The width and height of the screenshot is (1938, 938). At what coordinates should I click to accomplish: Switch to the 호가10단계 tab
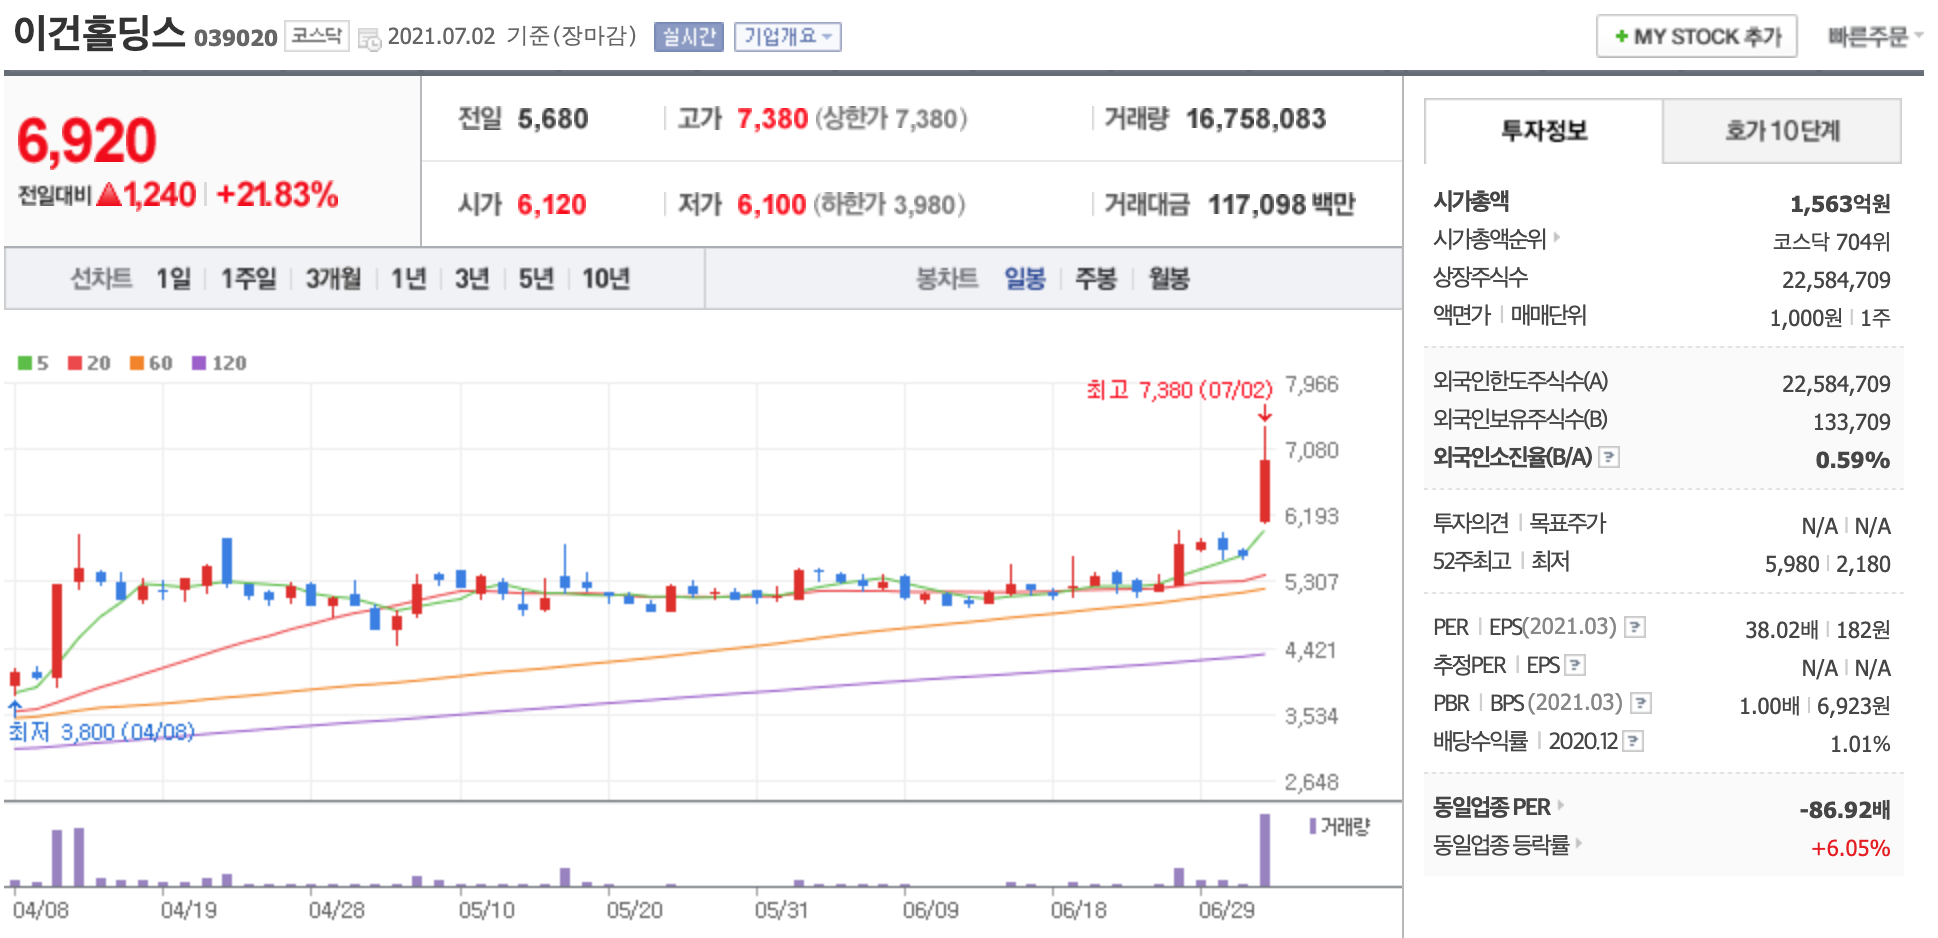pyautogui.click(x=1782, y=131)
